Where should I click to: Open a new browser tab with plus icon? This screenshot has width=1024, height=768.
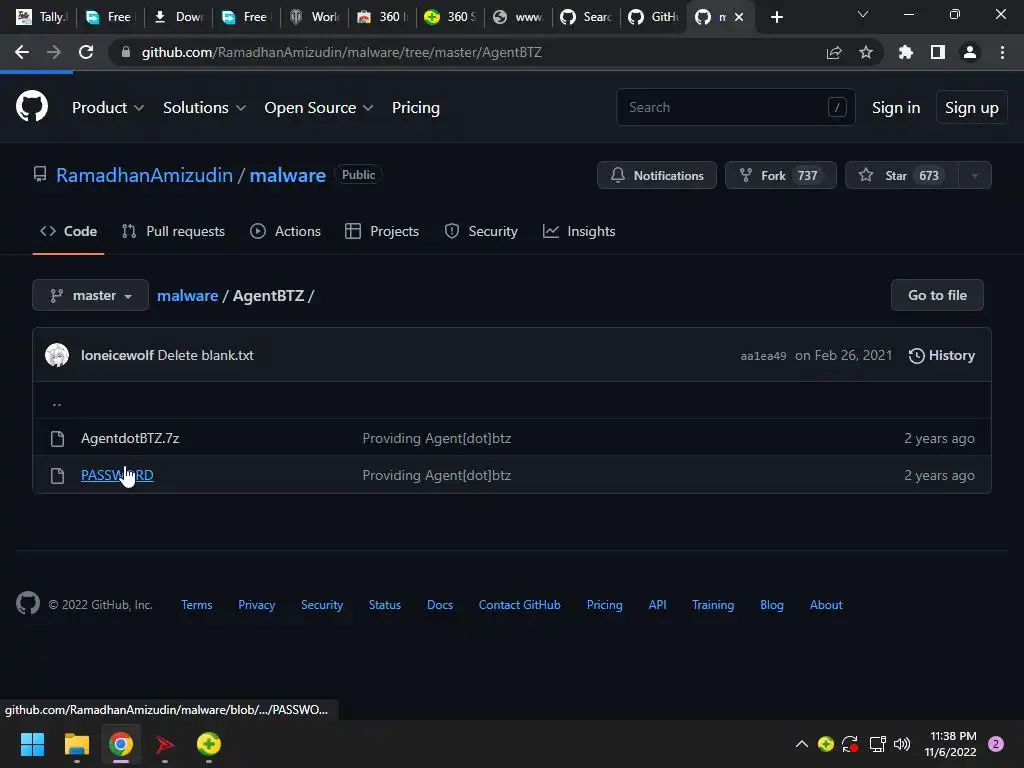coord(776,17)
